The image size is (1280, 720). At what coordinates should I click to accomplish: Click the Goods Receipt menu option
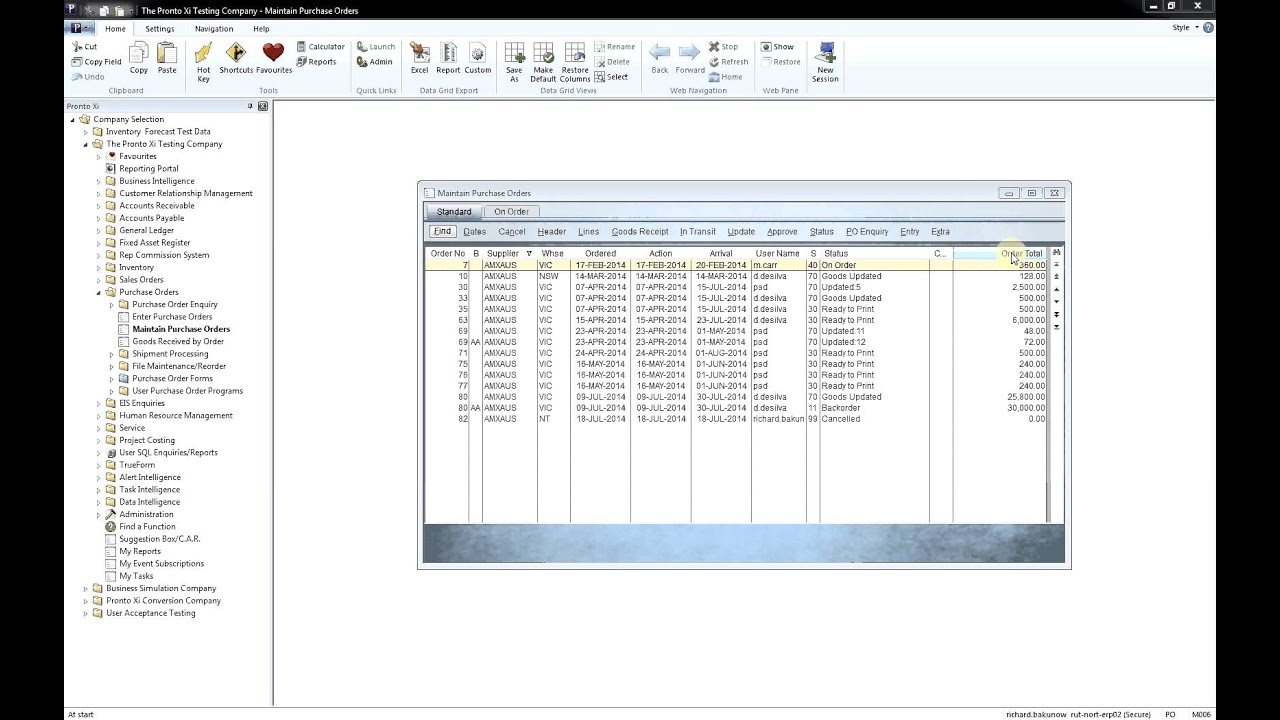tap(640, 232)
